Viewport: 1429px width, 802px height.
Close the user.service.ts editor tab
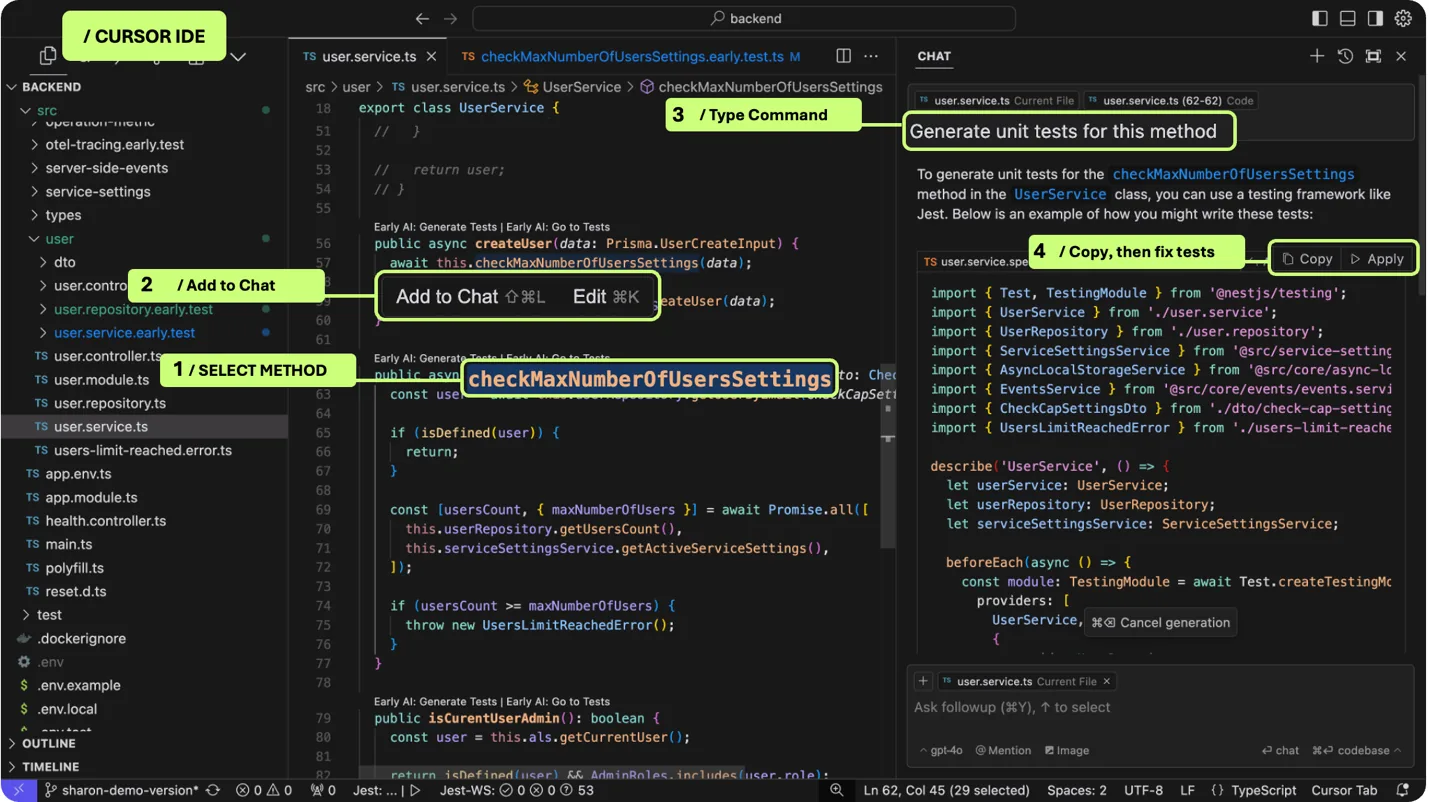point(431,57)
